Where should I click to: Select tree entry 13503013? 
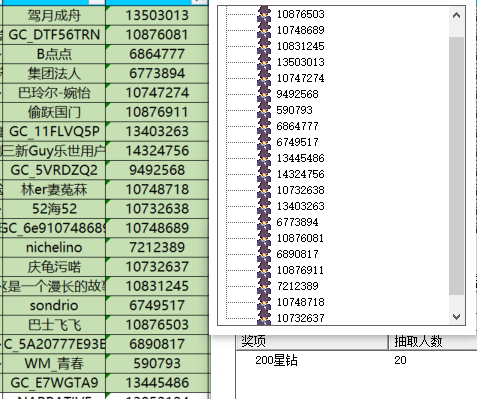point(300,62)
